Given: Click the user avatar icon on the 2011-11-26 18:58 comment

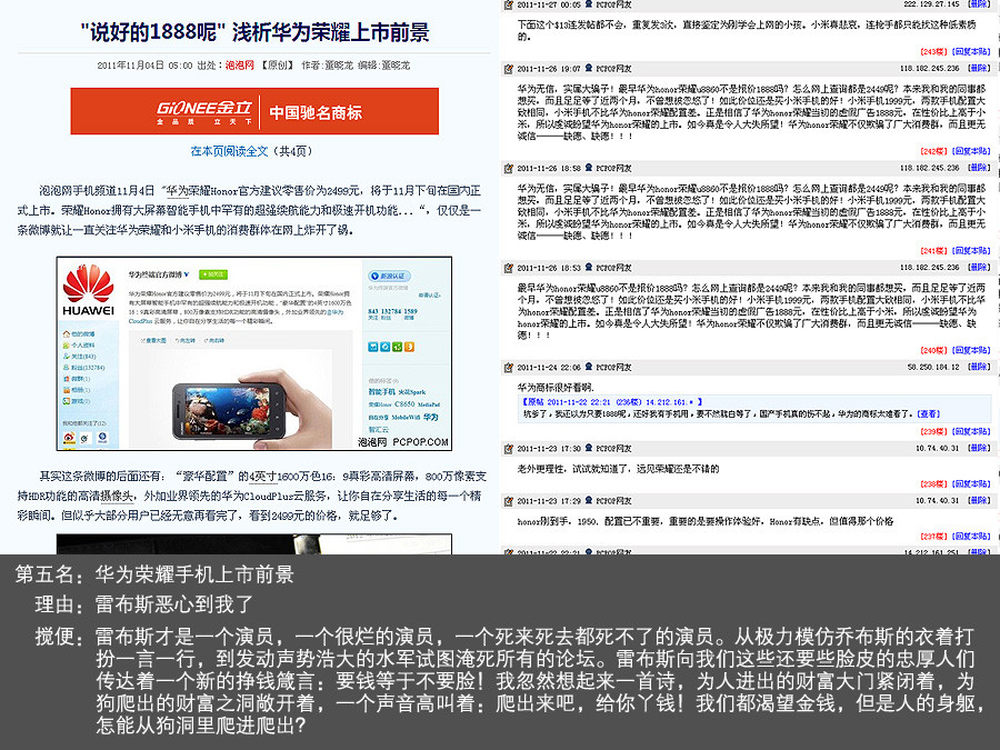Looking at the screenshot, I should (x=589, y=168).
